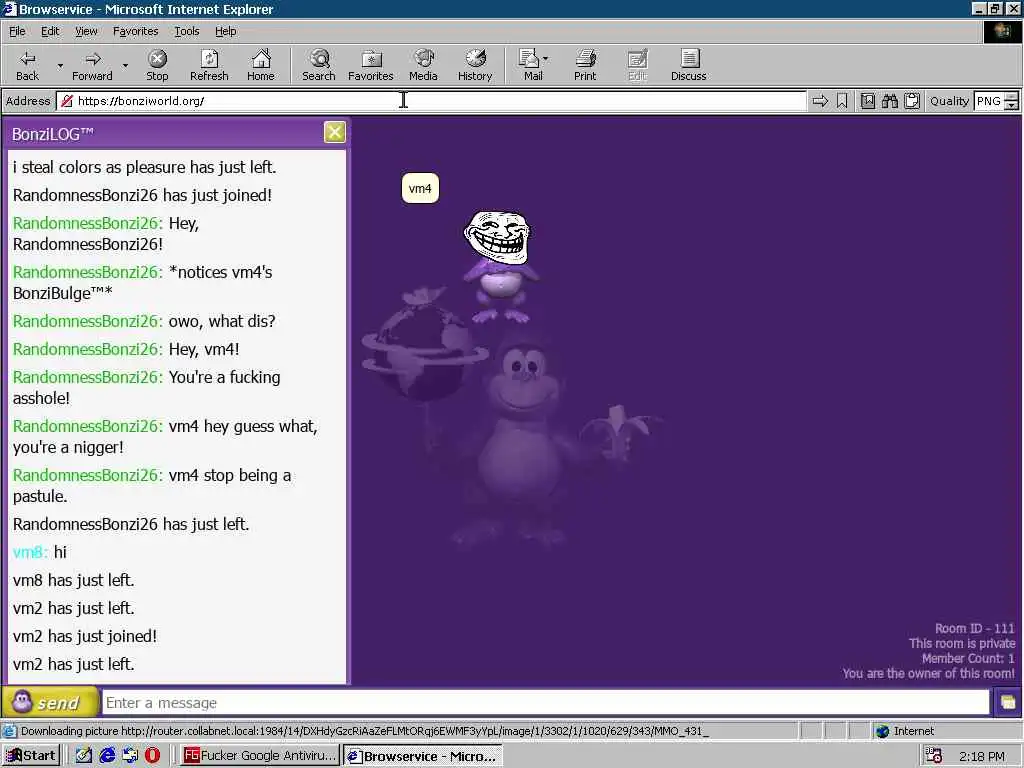The height and width of the screenshot is (768, 1024).
Task: Click the troll-face Bonzi character
Action: click(x=500, y=266)
